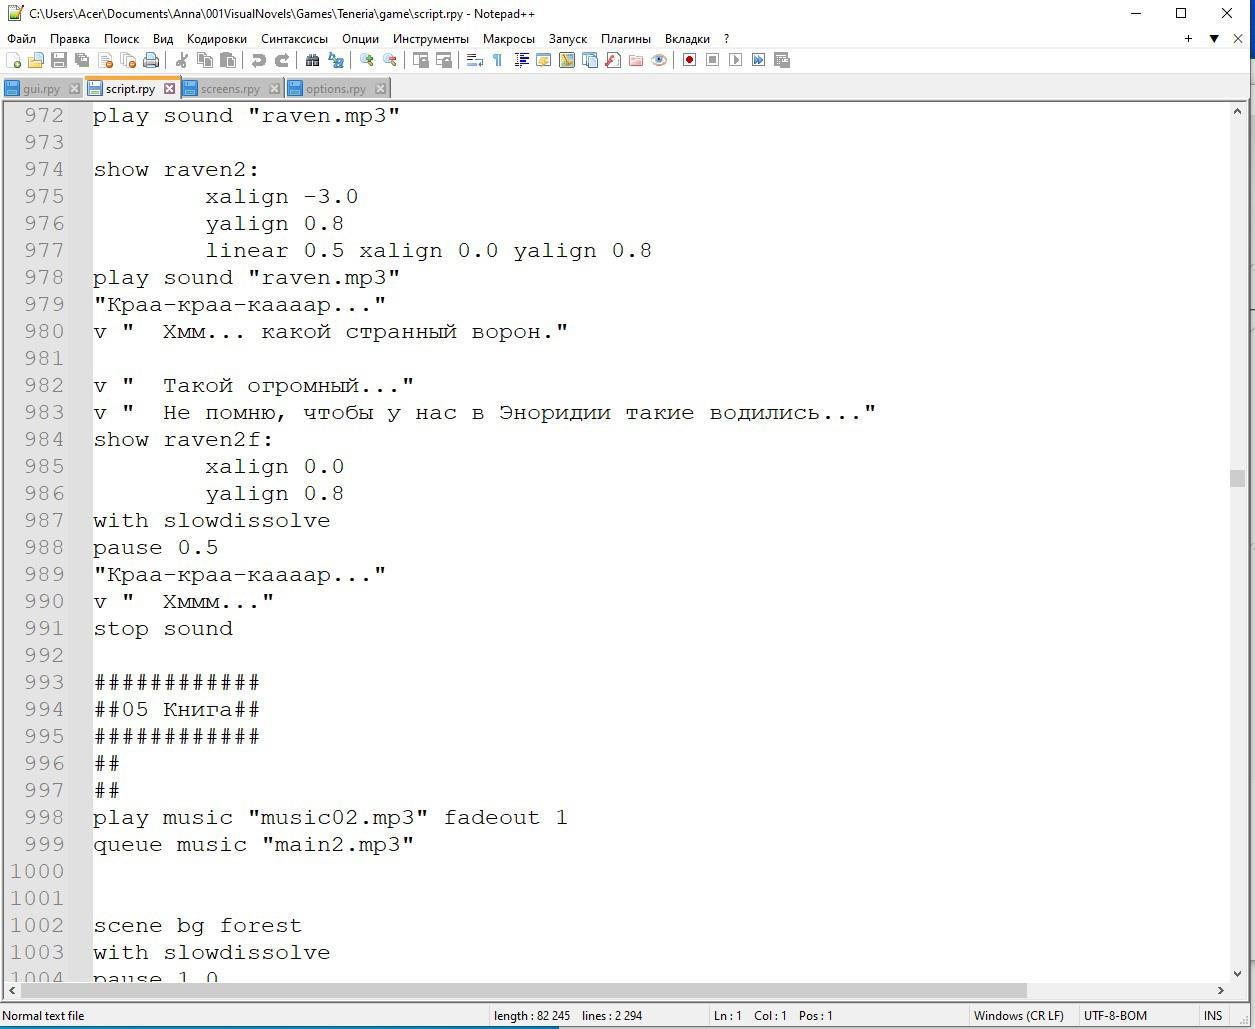Open the Запуск menu
The width and height of the screenshot is (1255, 1029).
568,38
